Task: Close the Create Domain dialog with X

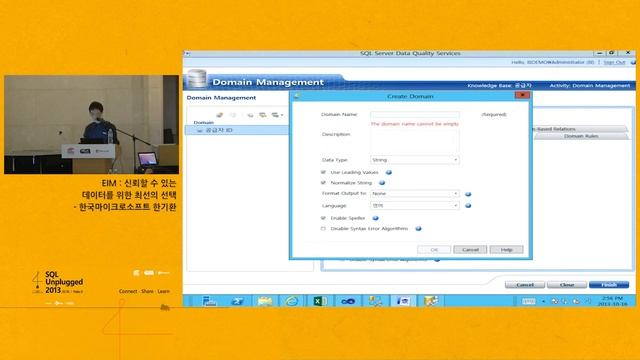Action: point(522,95)
